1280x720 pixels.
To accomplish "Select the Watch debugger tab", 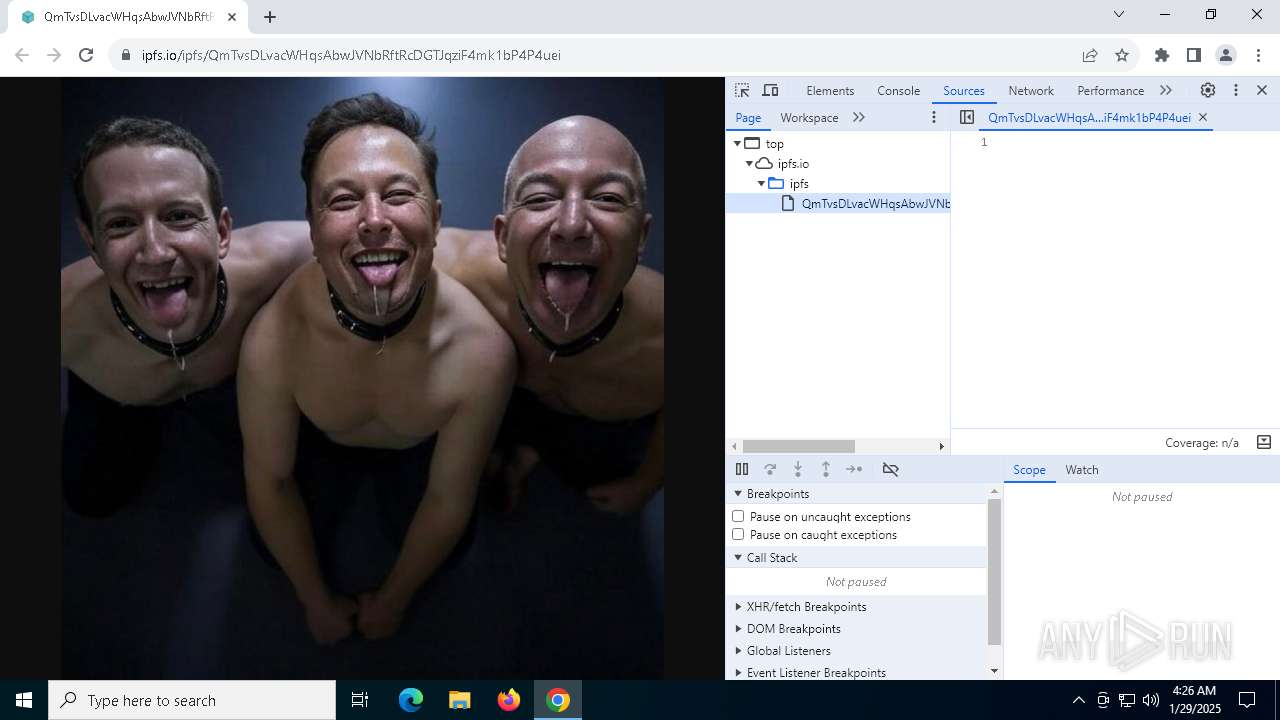I will point(1082,470).
